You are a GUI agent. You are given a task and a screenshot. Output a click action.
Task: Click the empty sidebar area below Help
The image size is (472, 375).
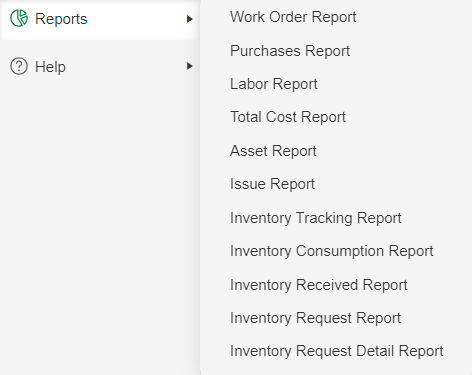coord(100,227)
